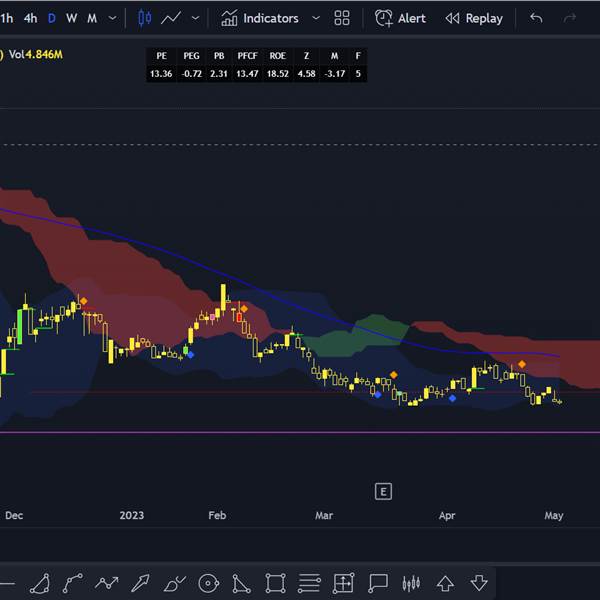
Task: Select the 4h timeframe
Action: point(30,18)
